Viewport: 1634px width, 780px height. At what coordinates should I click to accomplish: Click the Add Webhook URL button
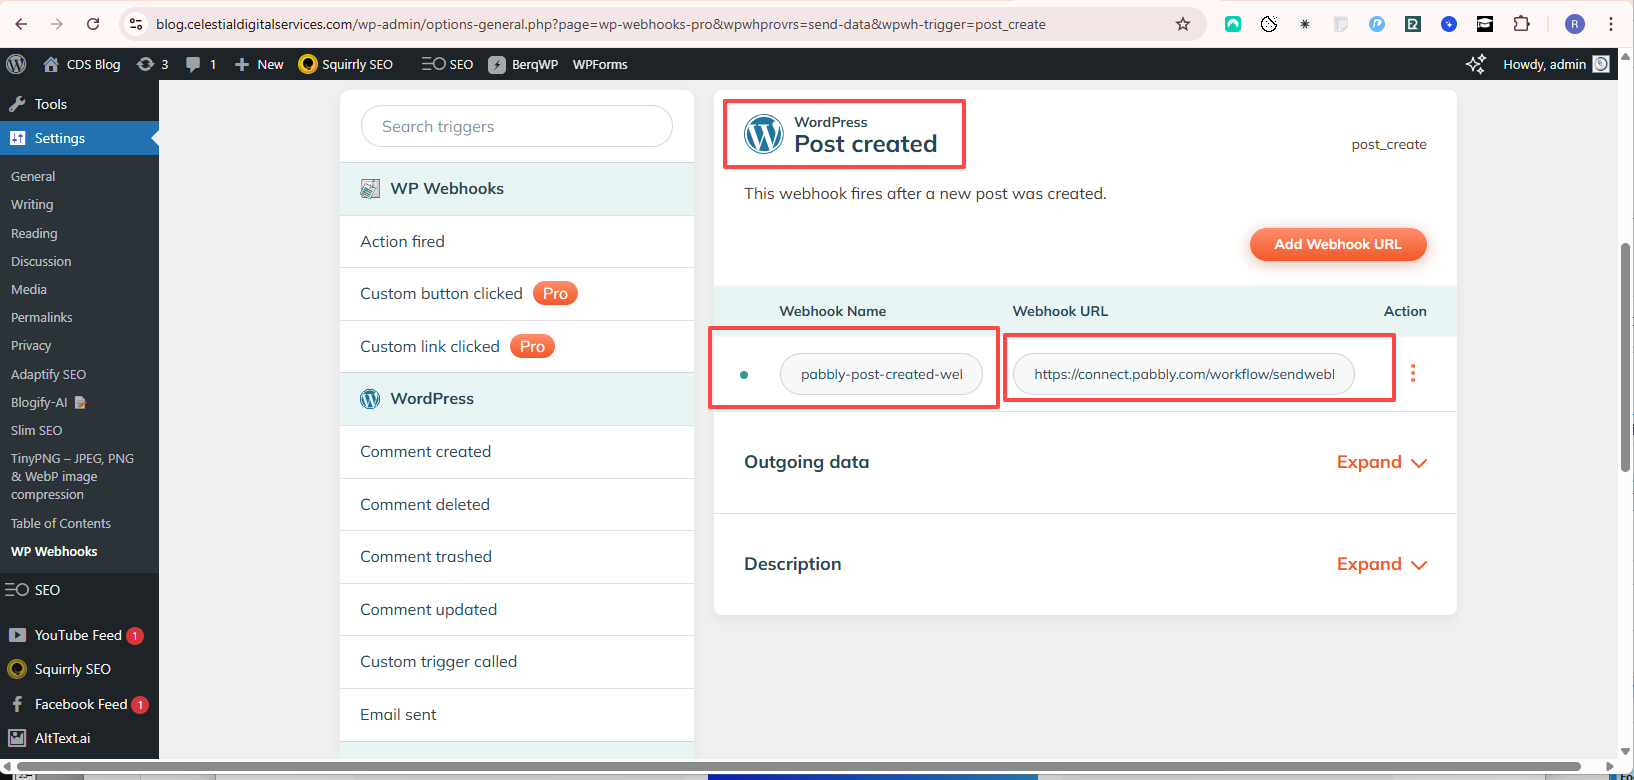click(1338, 244)
